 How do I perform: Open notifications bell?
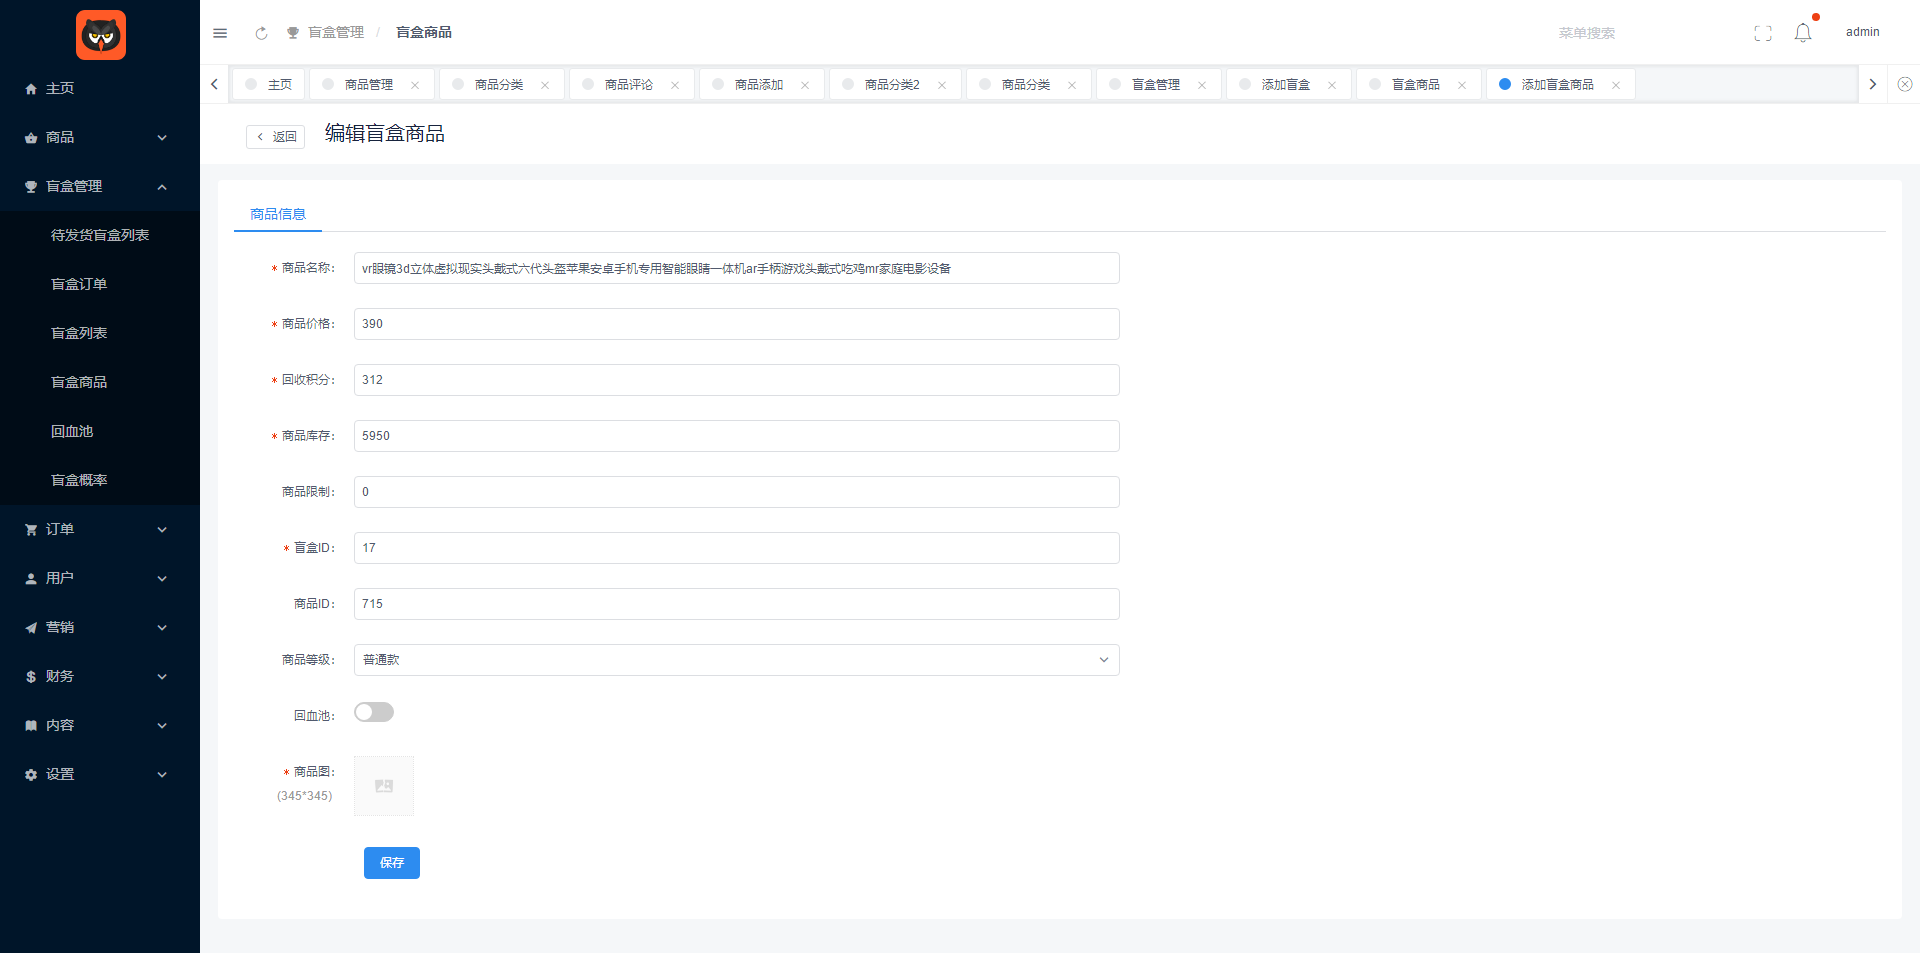click(1803, 33)
